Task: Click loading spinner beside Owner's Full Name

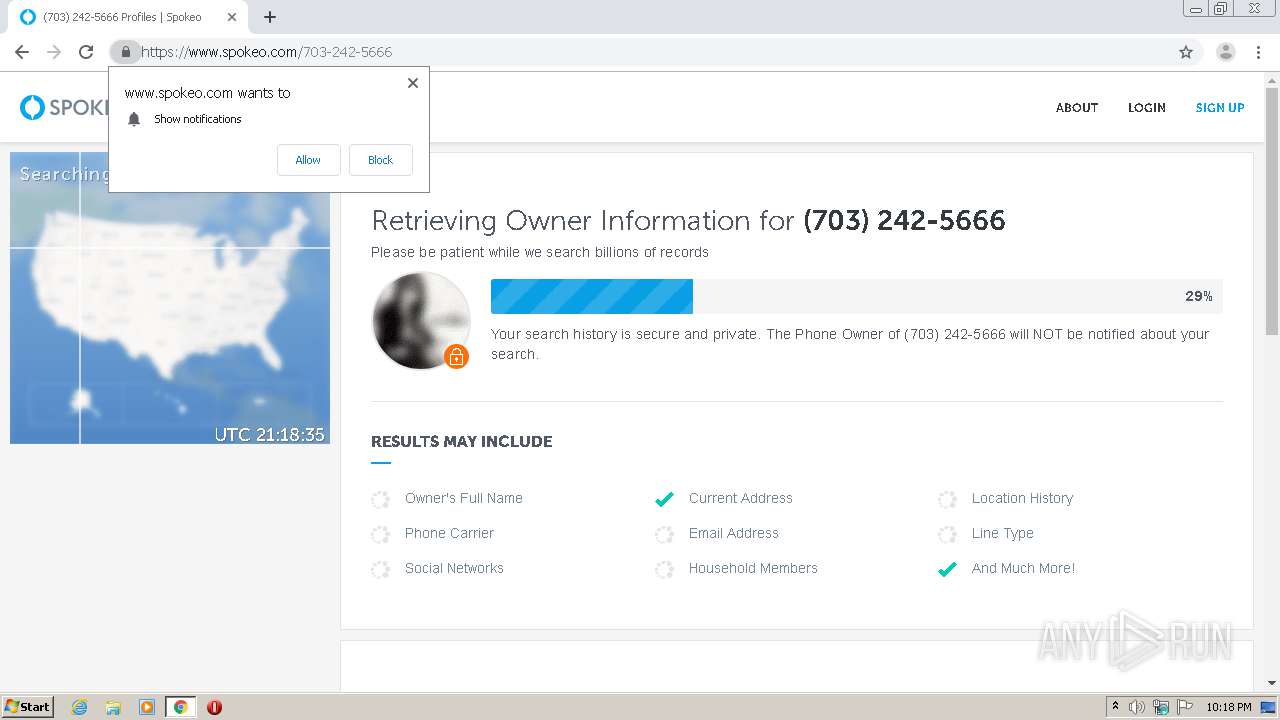Action: click(380, 499)
